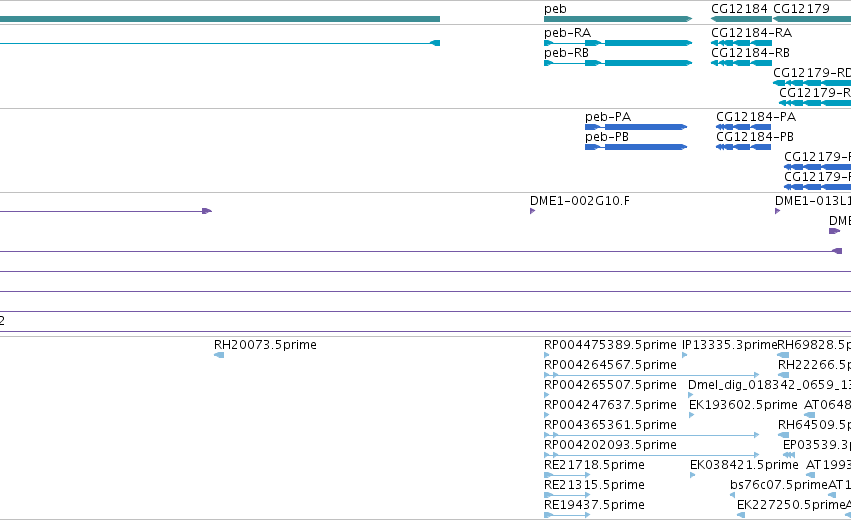Click the CG12184-RB transcript feature
851x520 pixels.
pos(741,63)
